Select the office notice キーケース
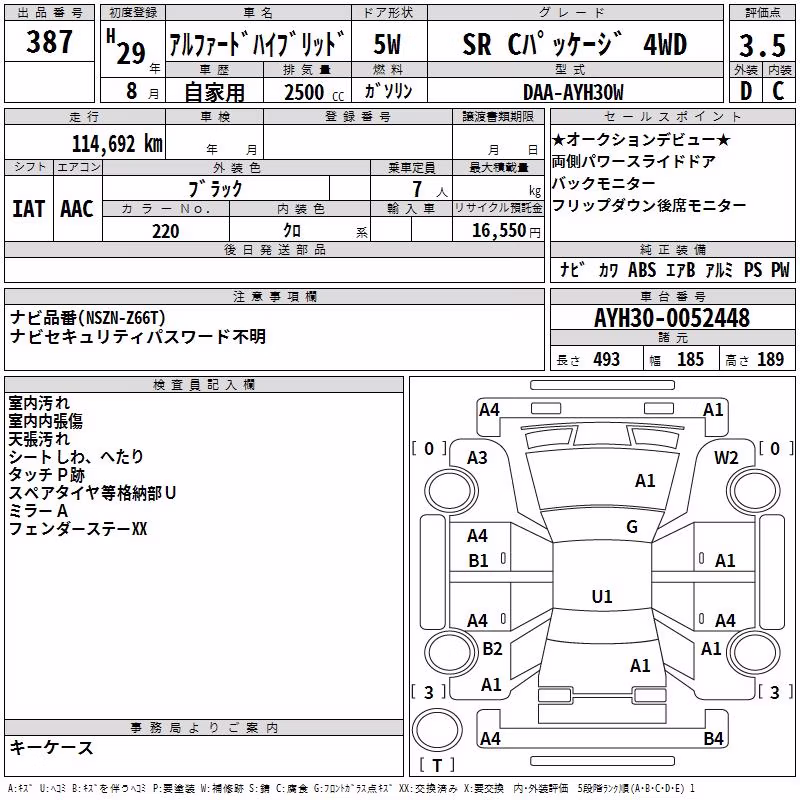This screenshot has height=800, width=800. tap(52, 747)
